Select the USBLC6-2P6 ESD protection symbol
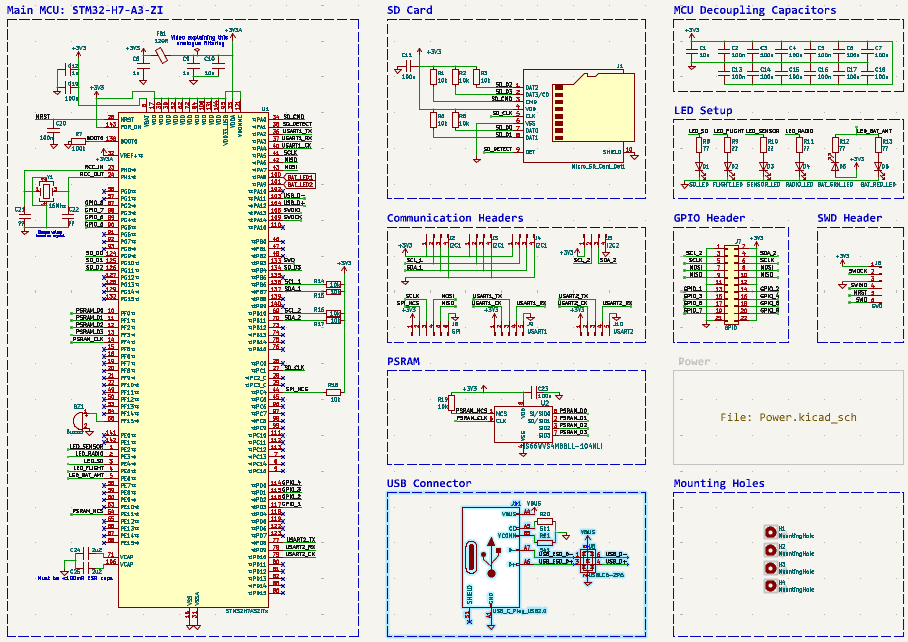The image size is (908, 642). (x=588, y=561)
